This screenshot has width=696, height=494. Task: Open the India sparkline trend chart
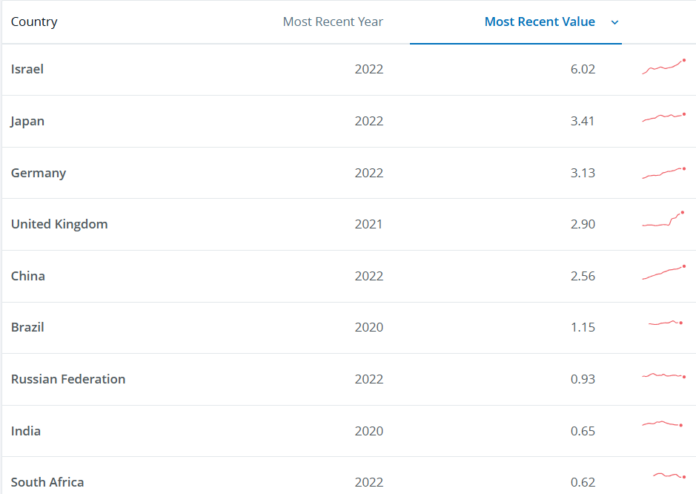tap(664, 425)
